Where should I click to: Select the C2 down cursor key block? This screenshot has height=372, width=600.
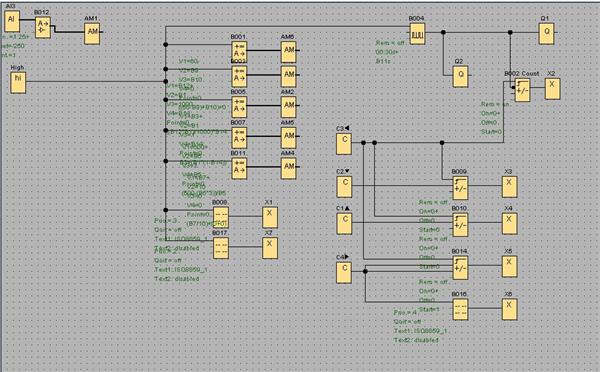[x=344, y=187]
